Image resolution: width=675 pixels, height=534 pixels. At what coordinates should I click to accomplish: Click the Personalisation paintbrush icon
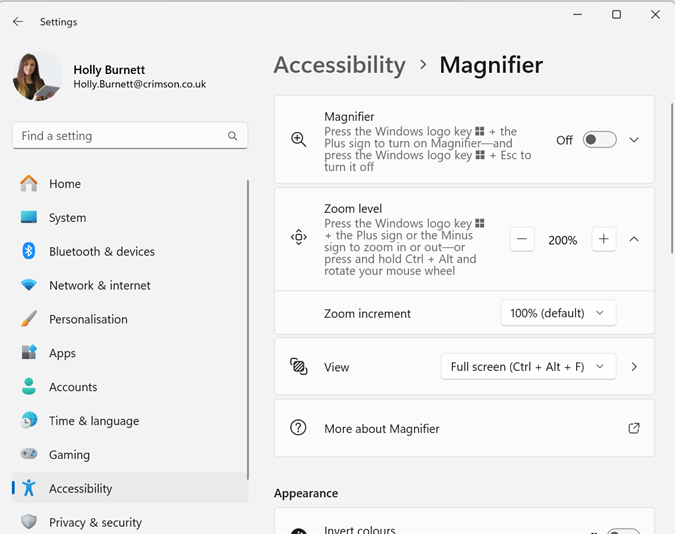tap(29, 319)
